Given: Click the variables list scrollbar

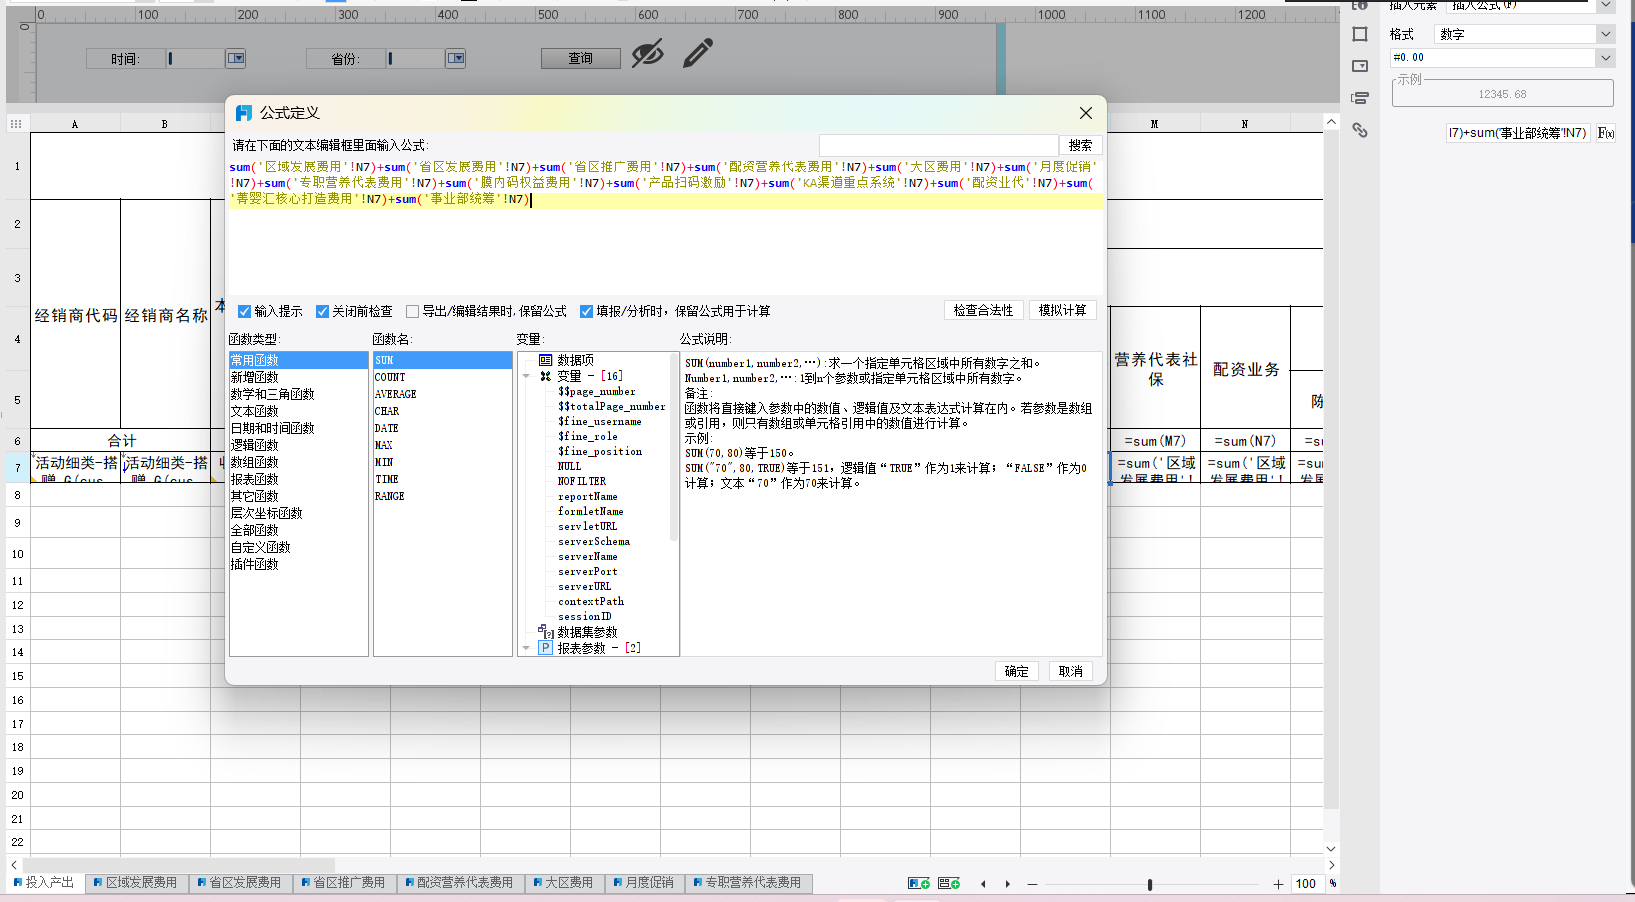Looking at the screenshot, I should pyautogui.click(x=674, y=448).
